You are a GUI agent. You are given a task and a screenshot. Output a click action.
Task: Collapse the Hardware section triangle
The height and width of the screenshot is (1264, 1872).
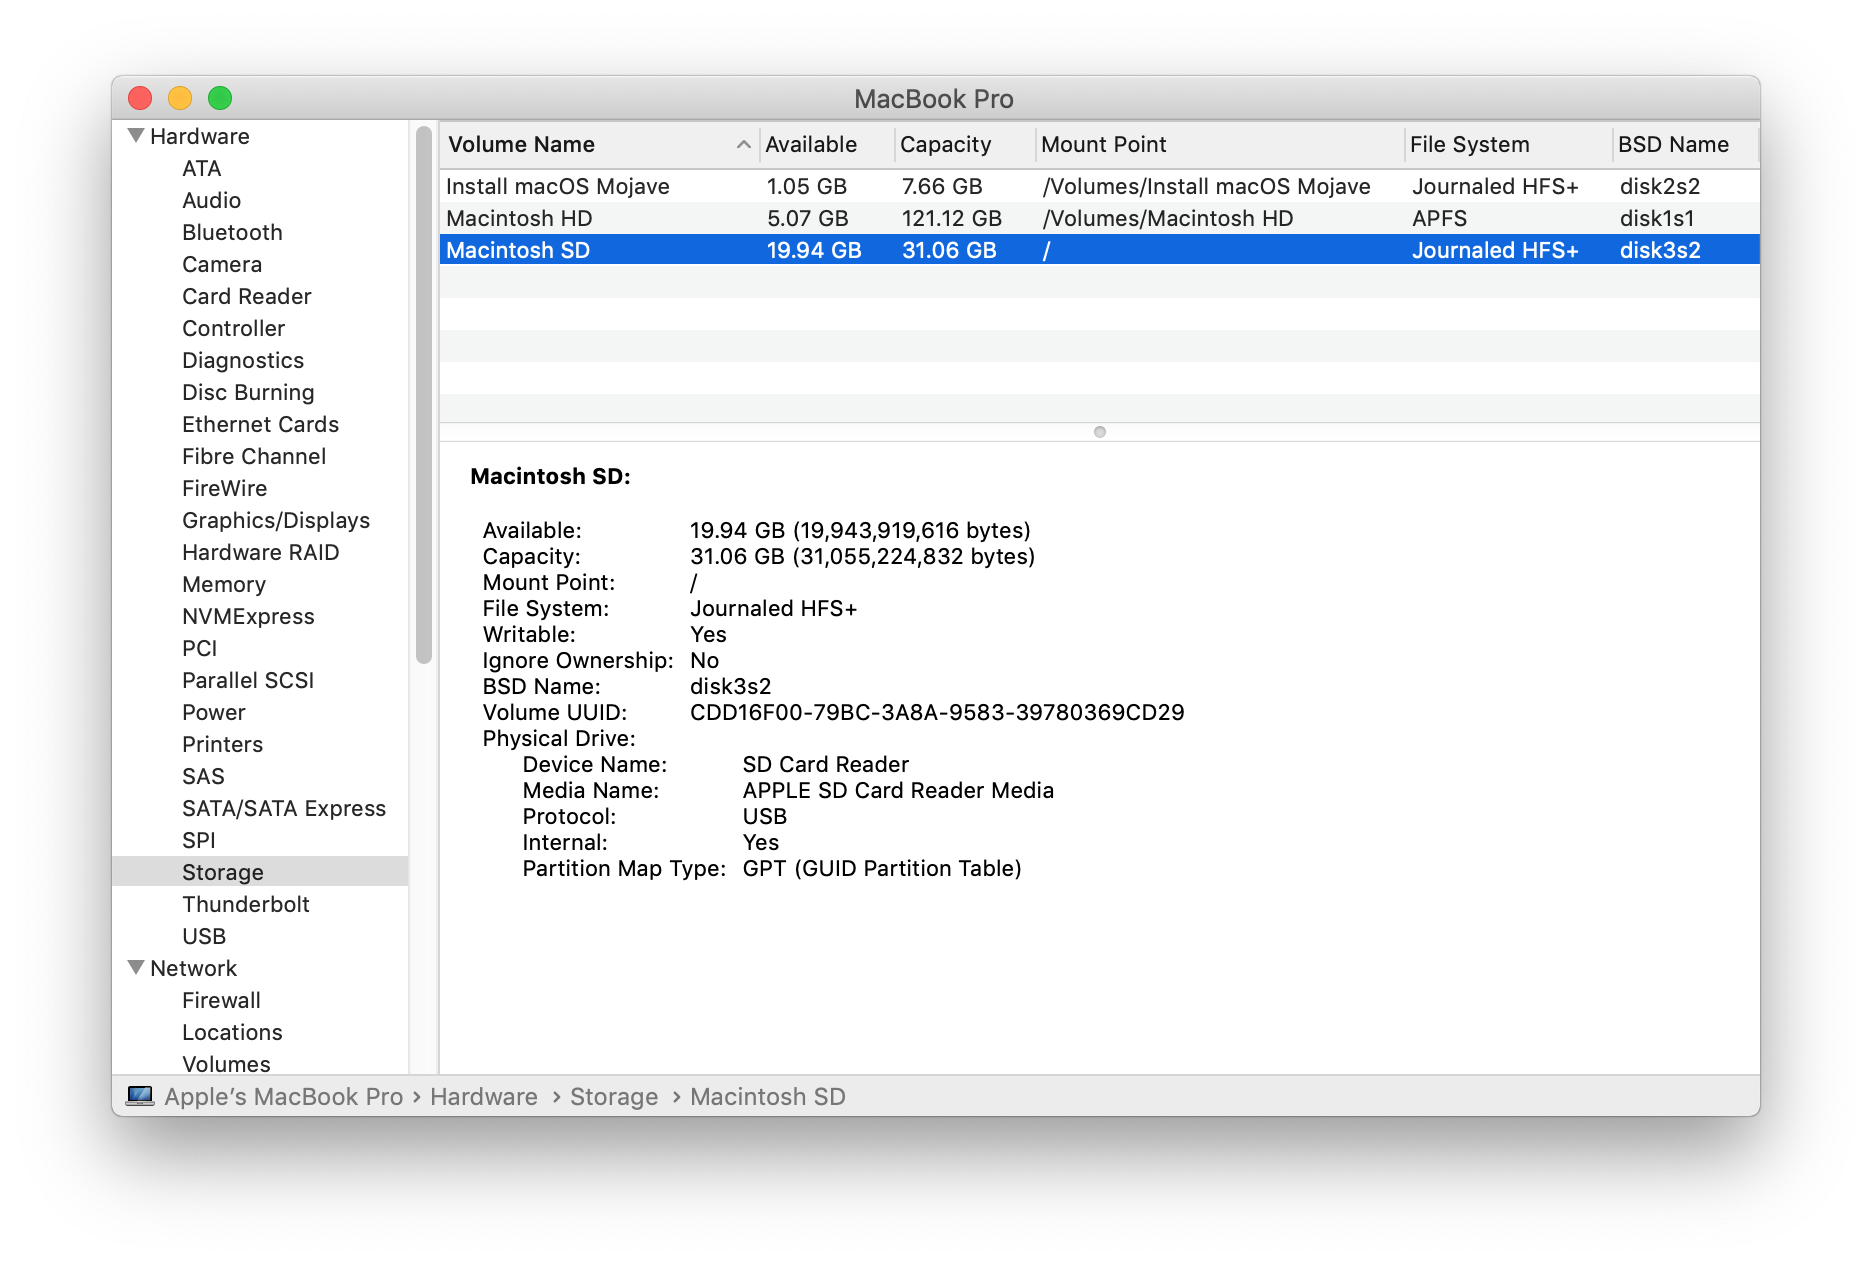[136, 135]
